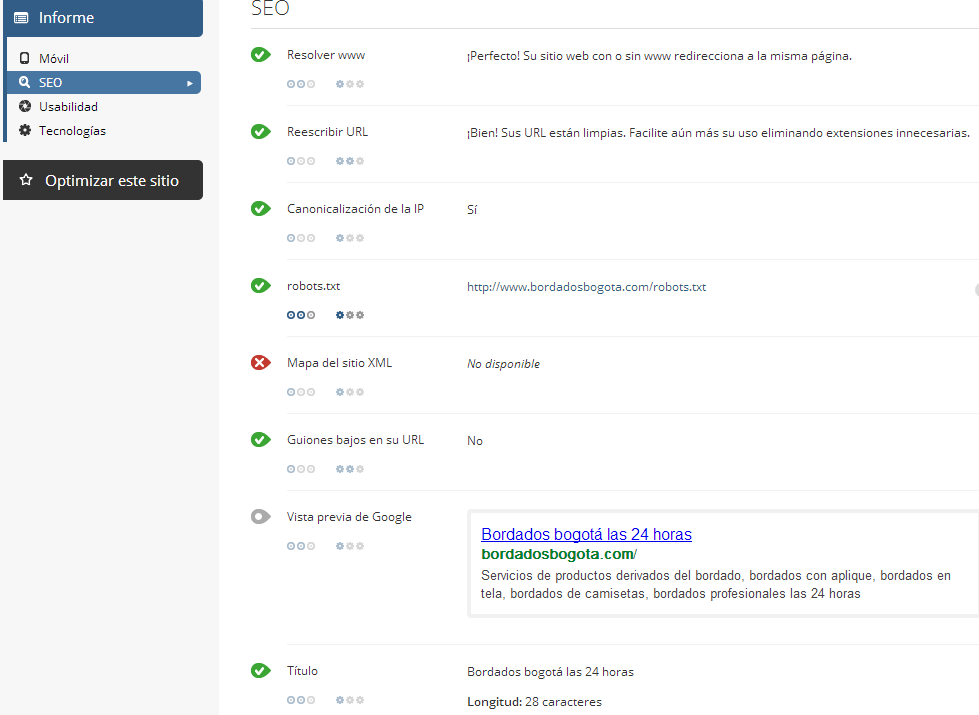Click impact circles under Mapa del sitio XML

point(301,392)
